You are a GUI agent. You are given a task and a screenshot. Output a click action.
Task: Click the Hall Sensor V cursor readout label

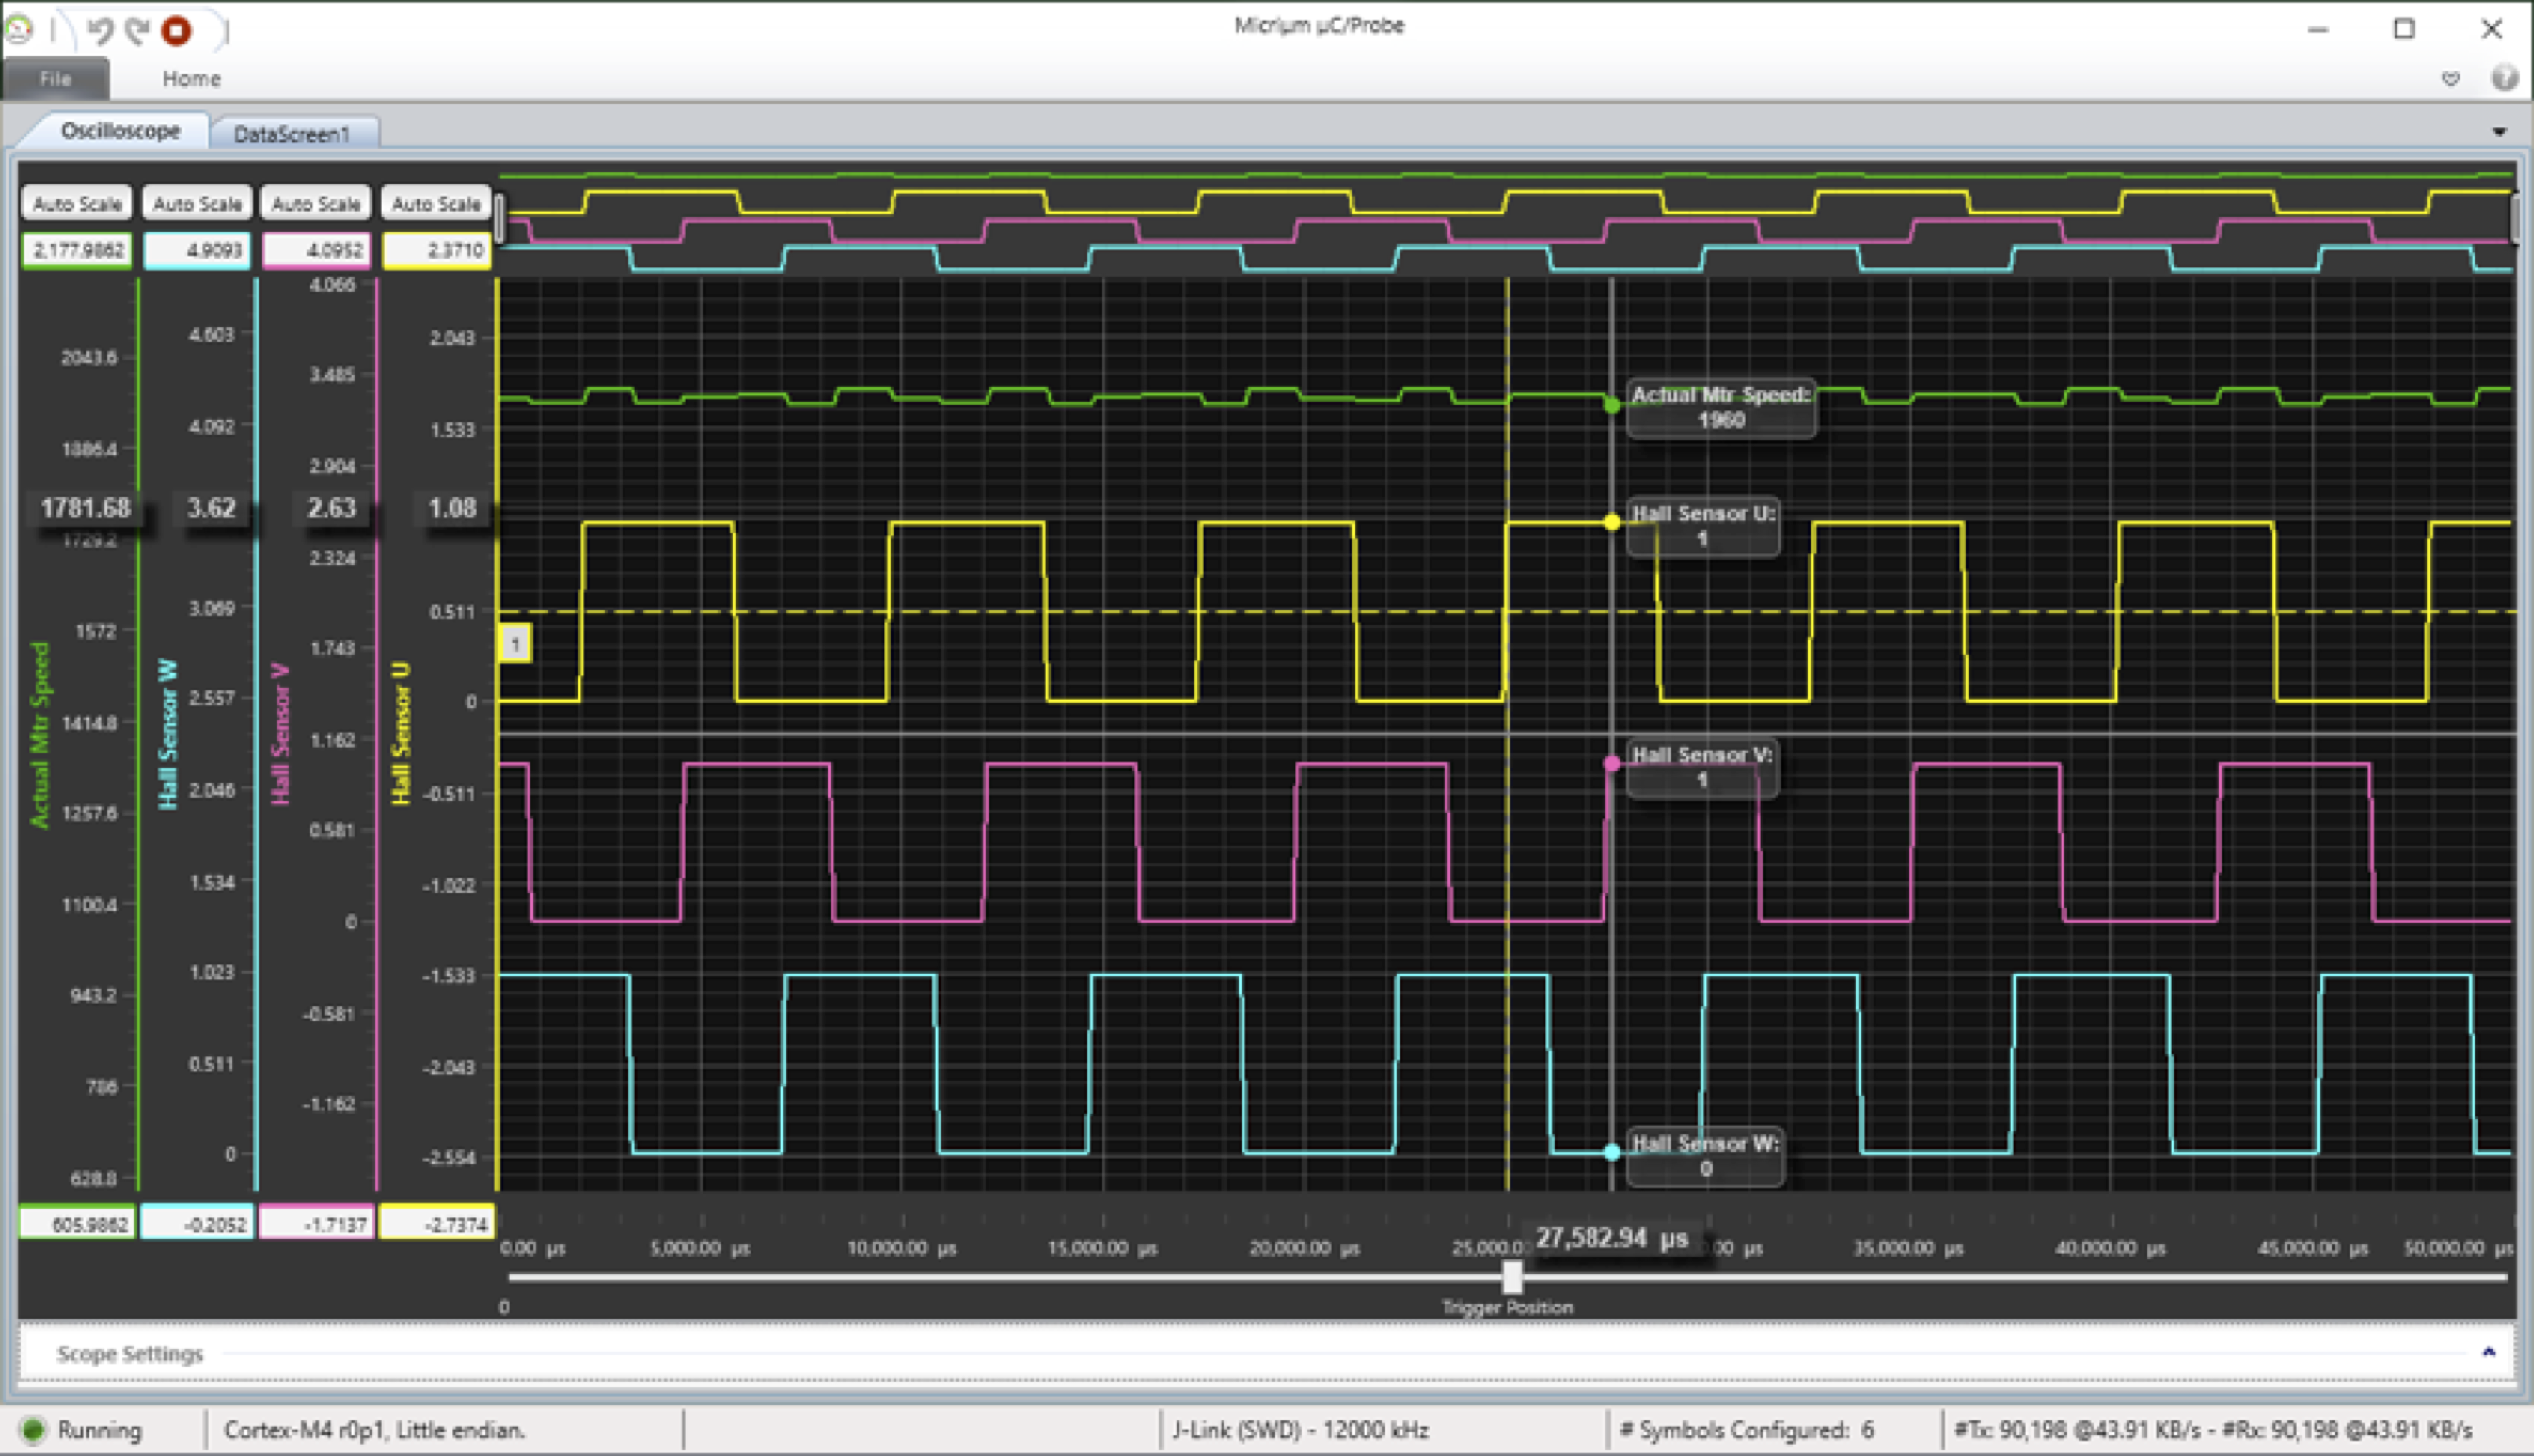click(x=1702, y=767)
